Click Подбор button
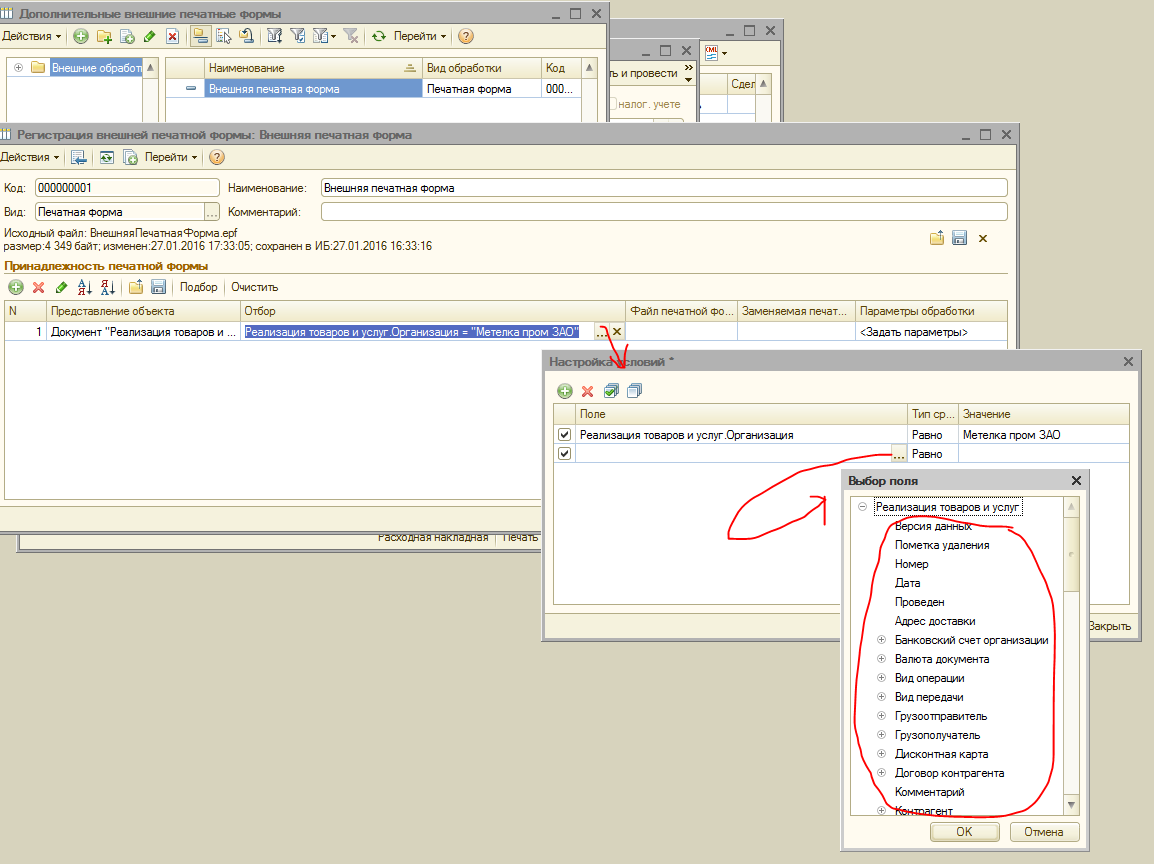The image size is (1154, 864). coord(199,287)
